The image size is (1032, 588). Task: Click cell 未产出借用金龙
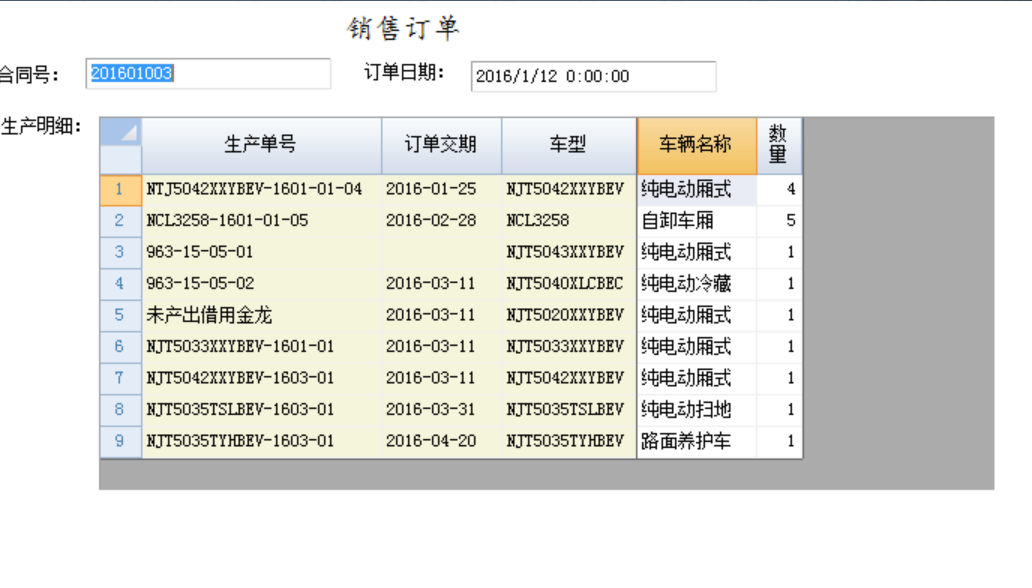click(x=261, y=316)
